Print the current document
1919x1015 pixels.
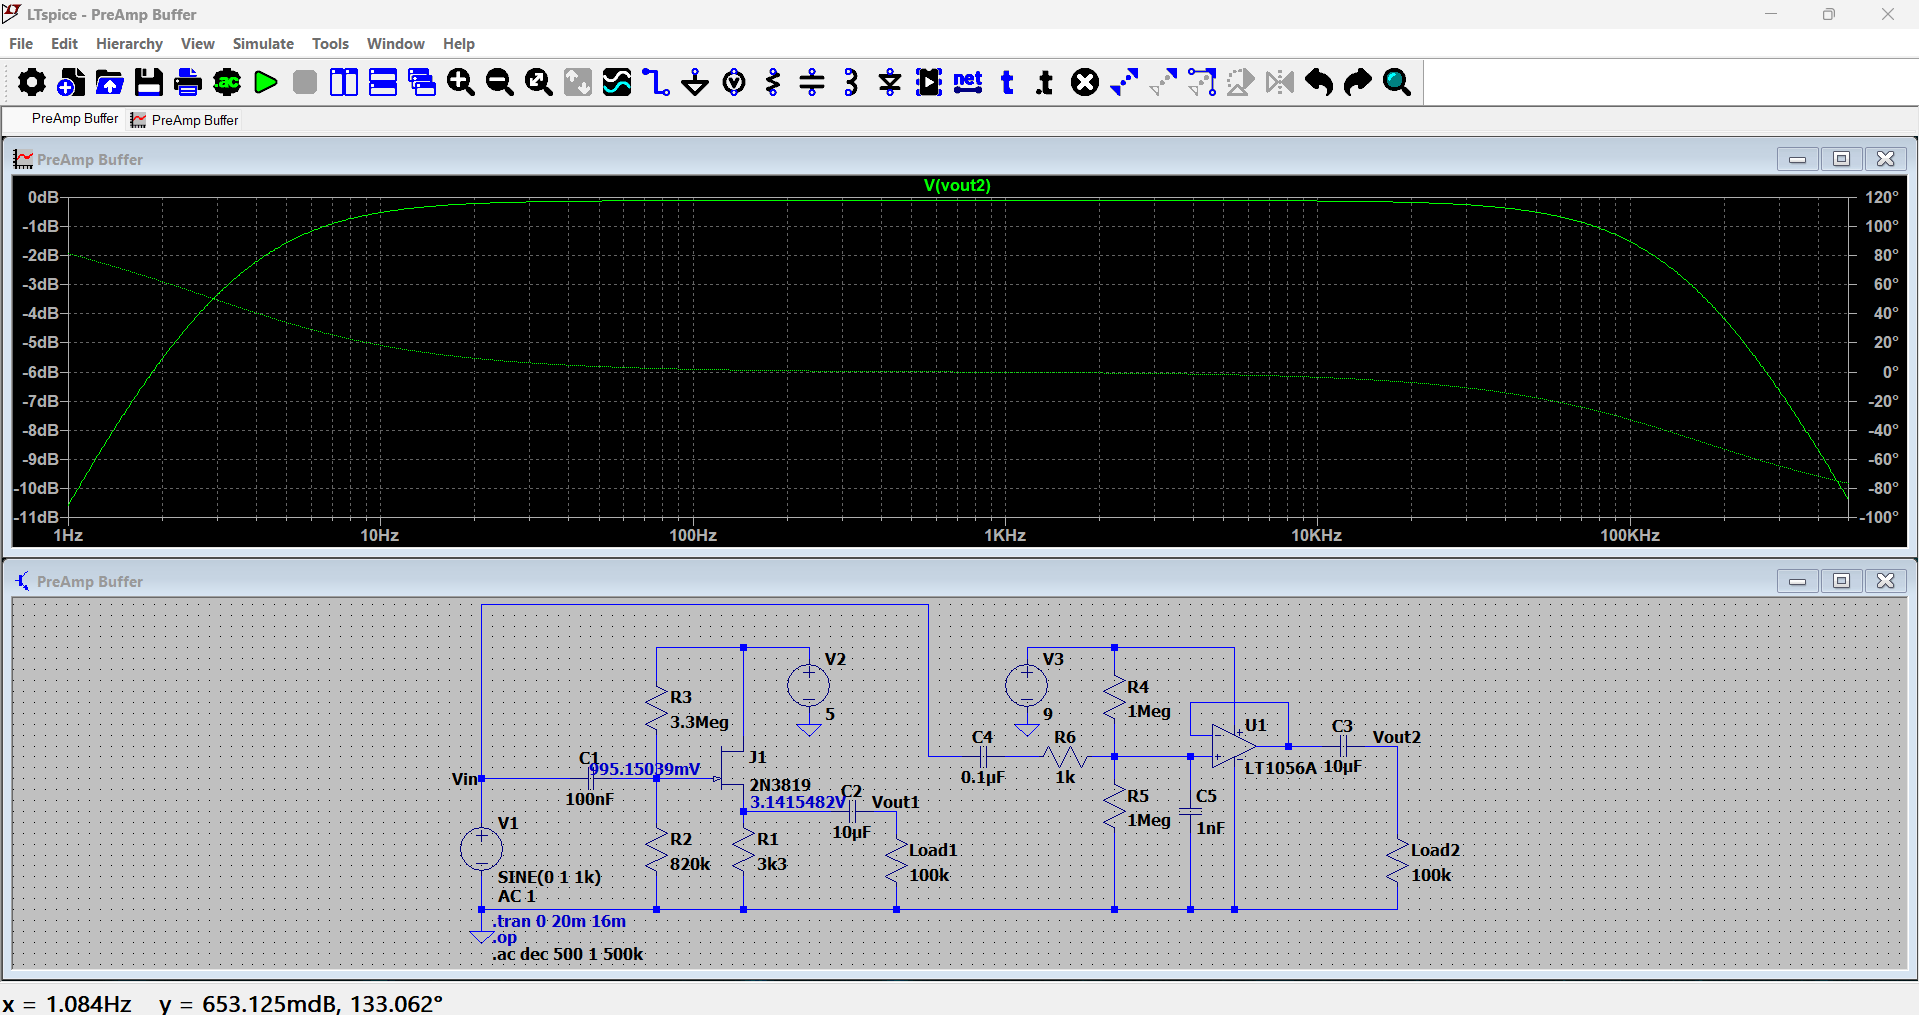[x=188, y=82]
